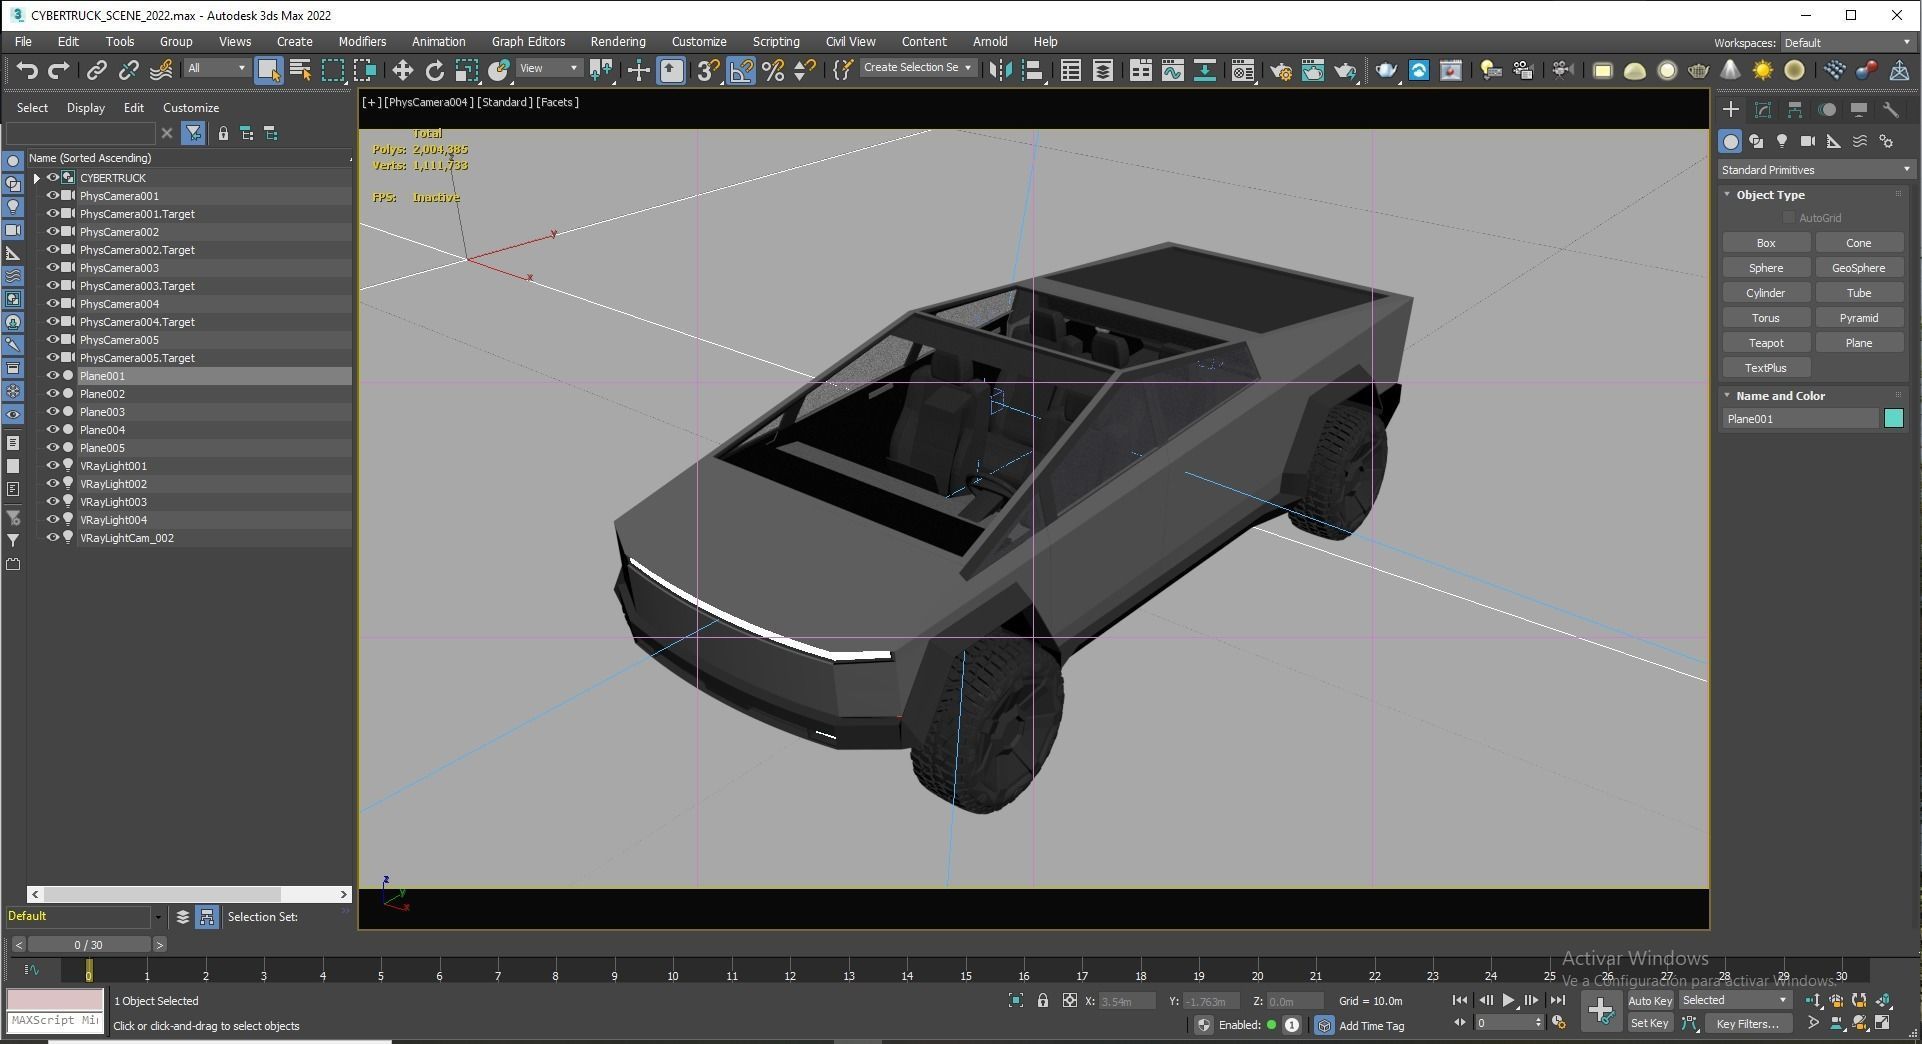Toggle Percent Snap button

(773, 70)
